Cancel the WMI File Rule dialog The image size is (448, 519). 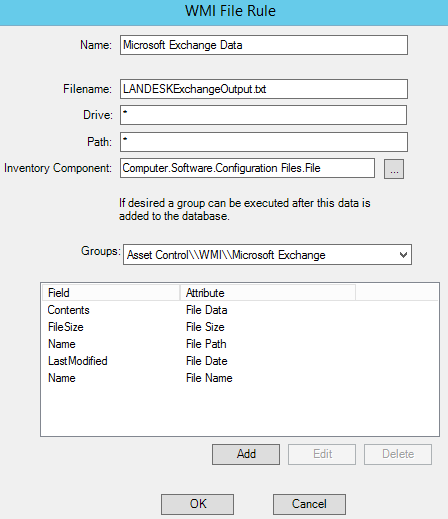[309, 504]
